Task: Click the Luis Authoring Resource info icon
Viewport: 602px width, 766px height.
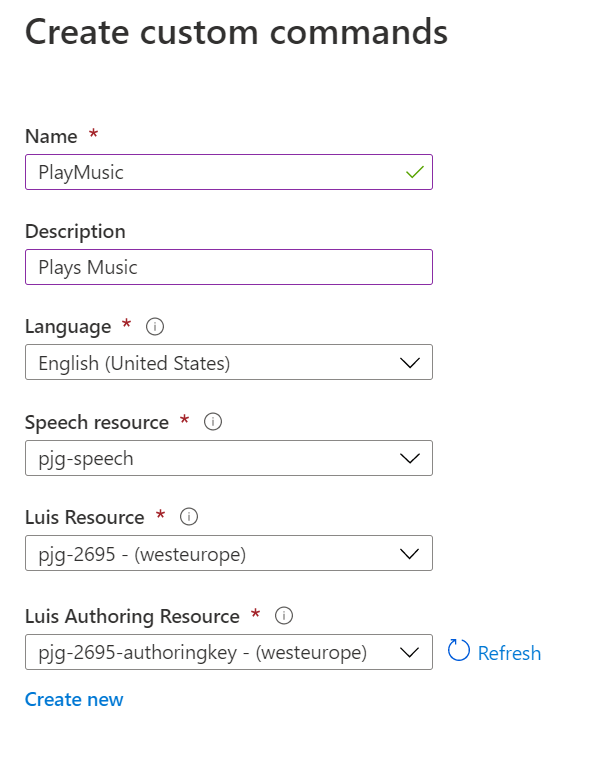Action: coord(283,616)
